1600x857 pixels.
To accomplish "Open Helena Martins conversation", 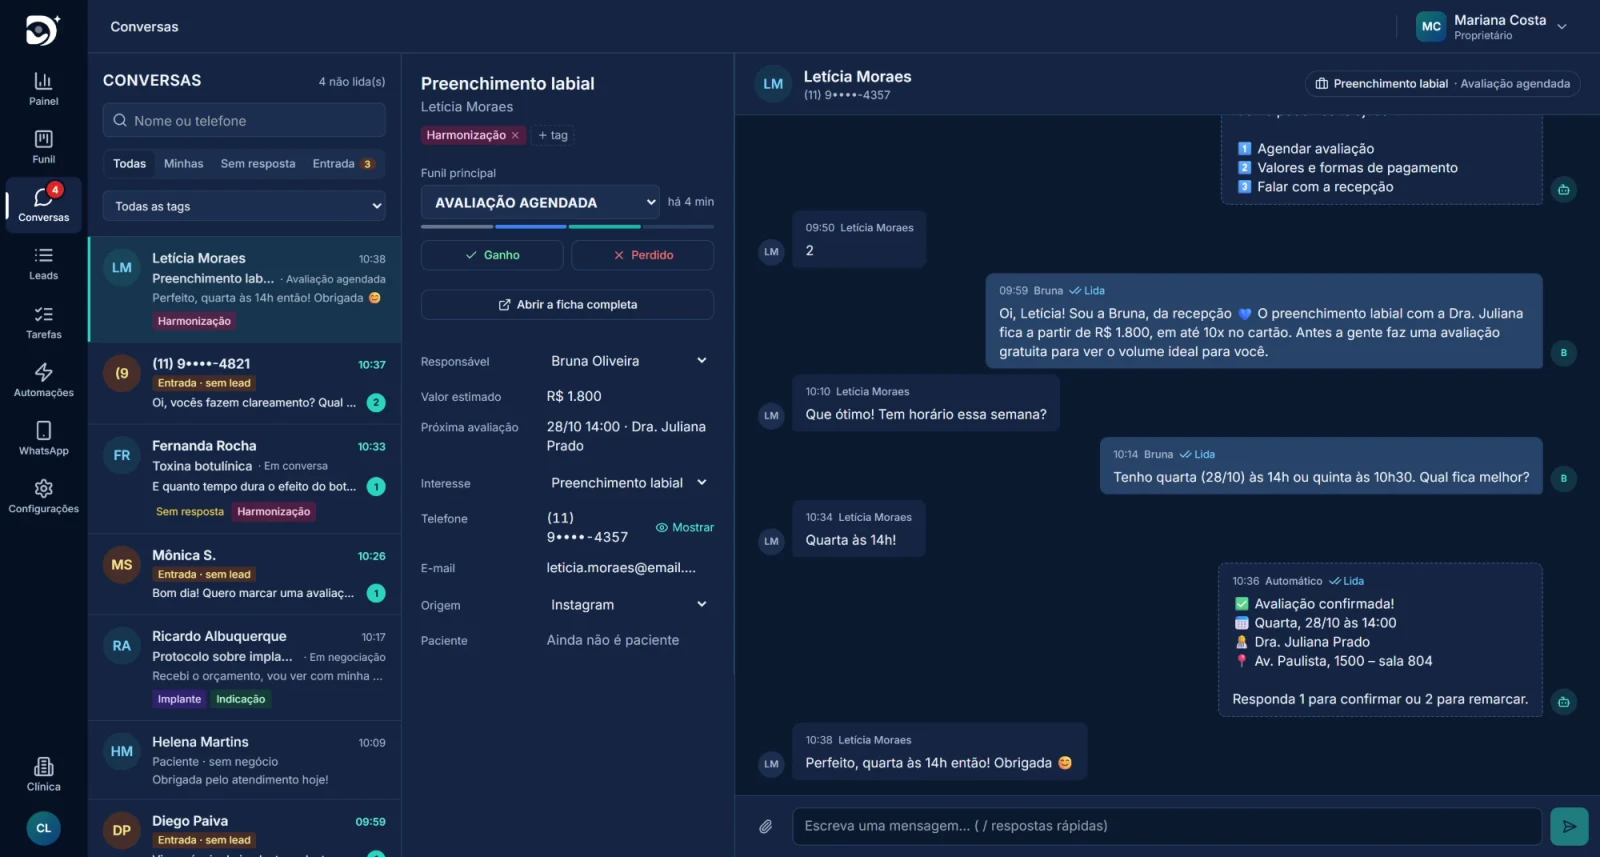I will click(245, 760).
